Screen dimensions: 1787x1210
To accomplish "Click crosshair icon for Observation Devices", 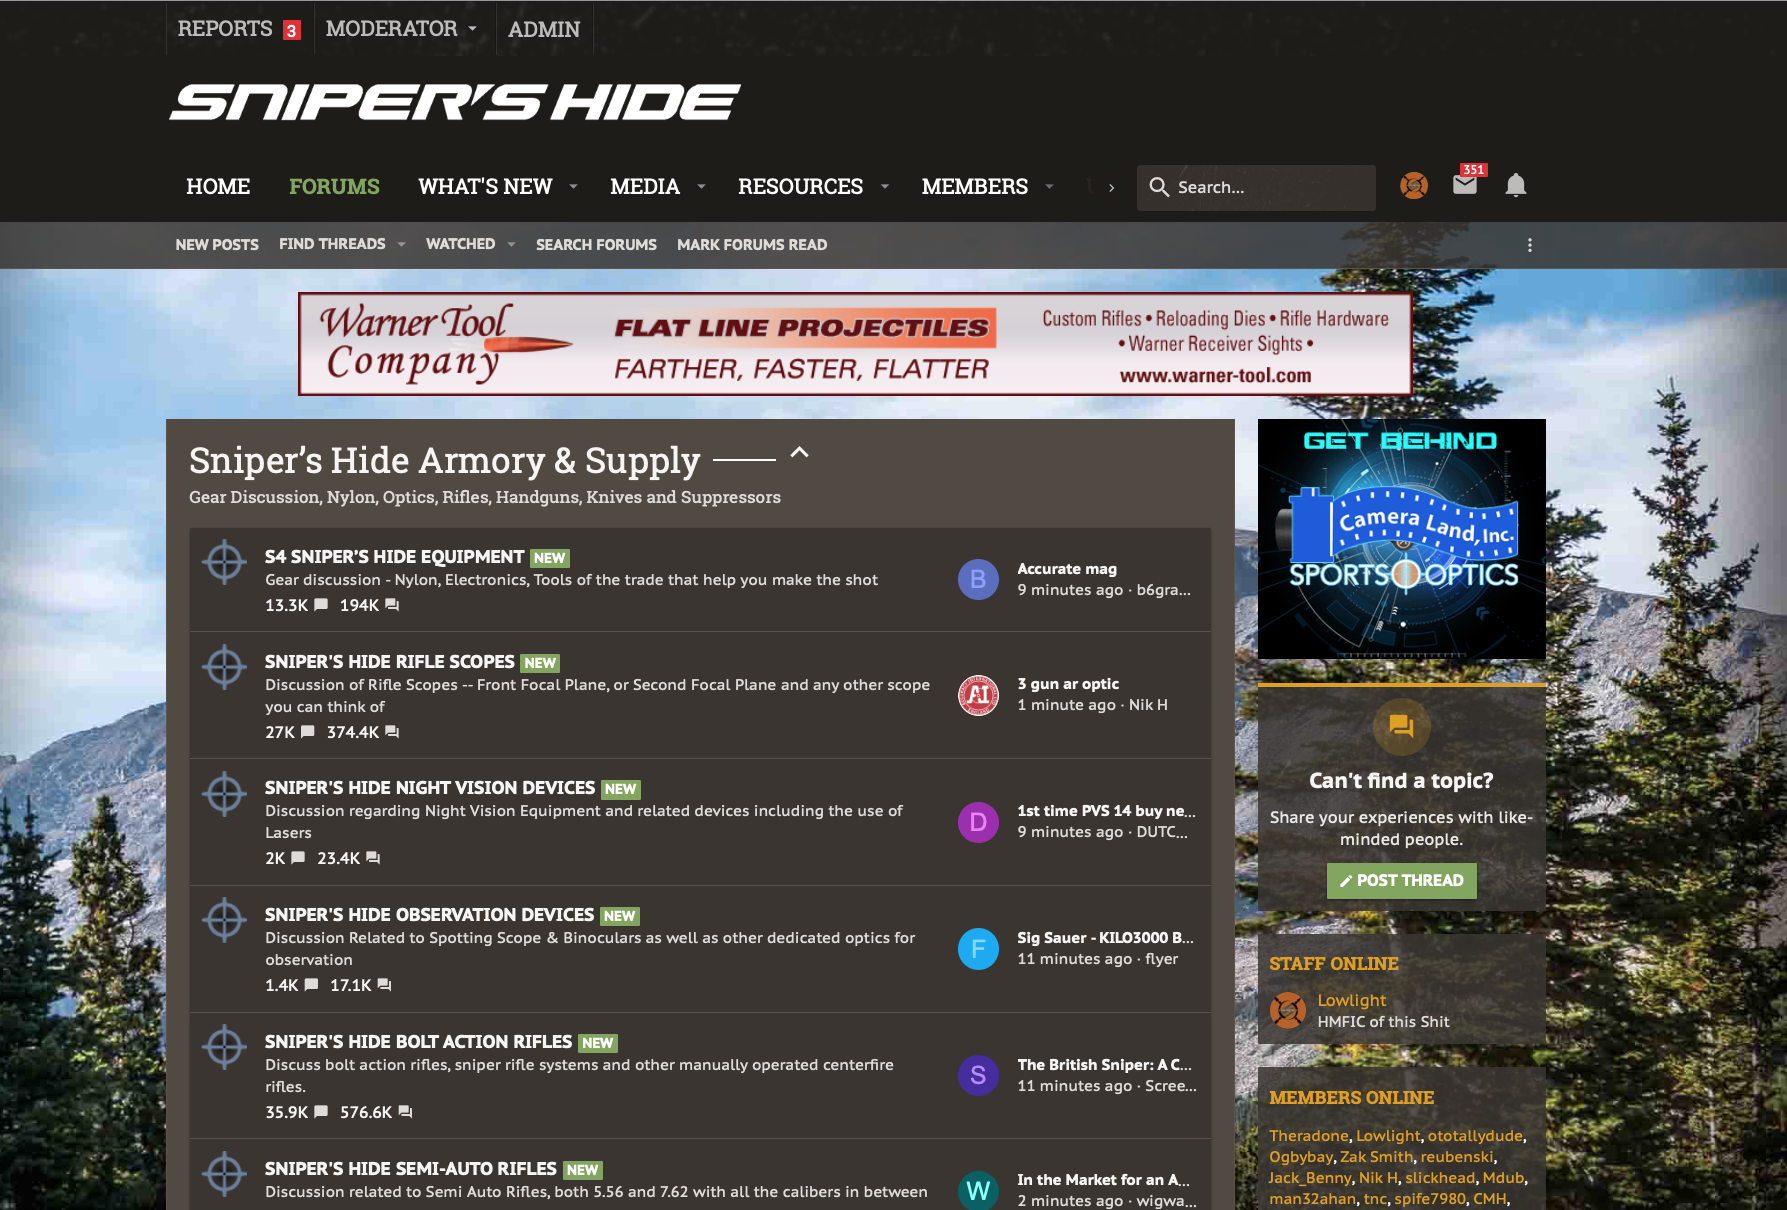I will [225, 920].
